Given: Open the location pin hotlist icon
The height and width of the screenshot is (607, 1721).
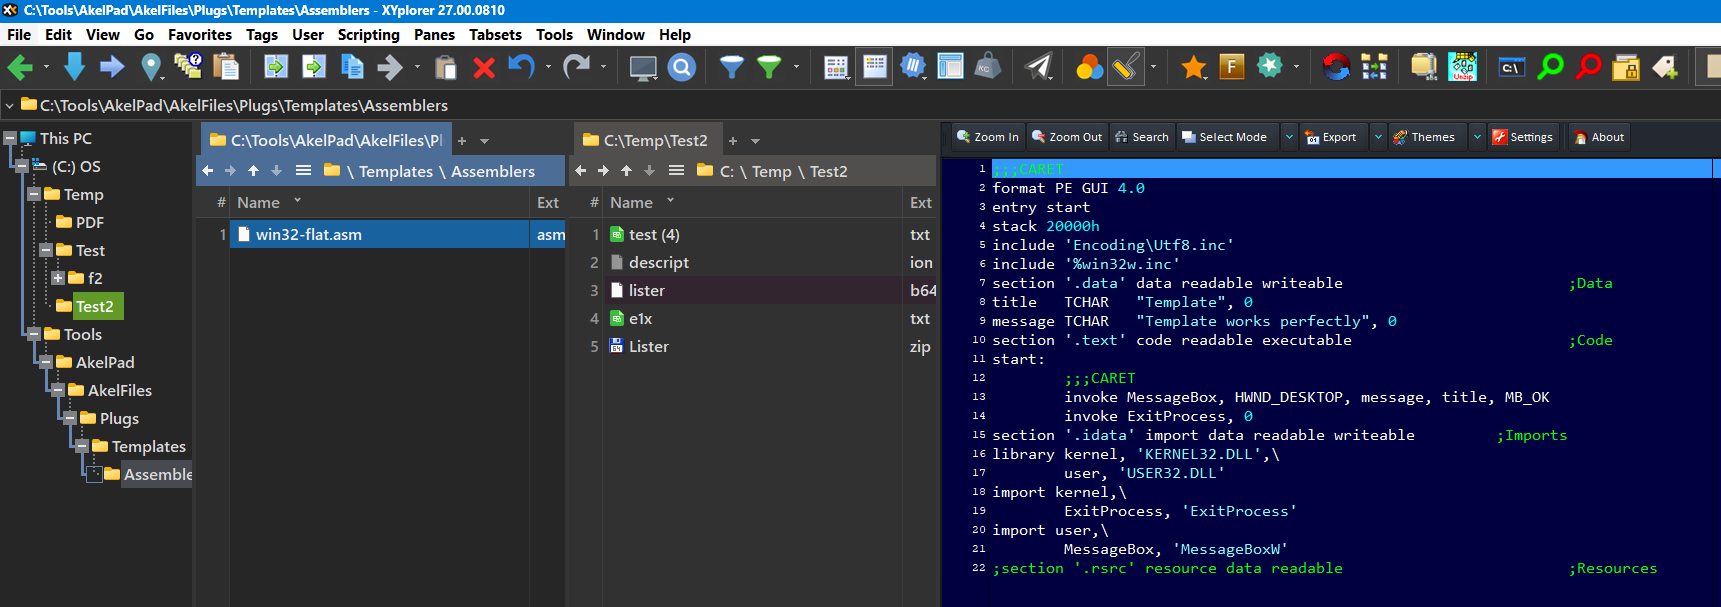Looking at the screenshot, I should pyautogui.click(x=151, y=67).
